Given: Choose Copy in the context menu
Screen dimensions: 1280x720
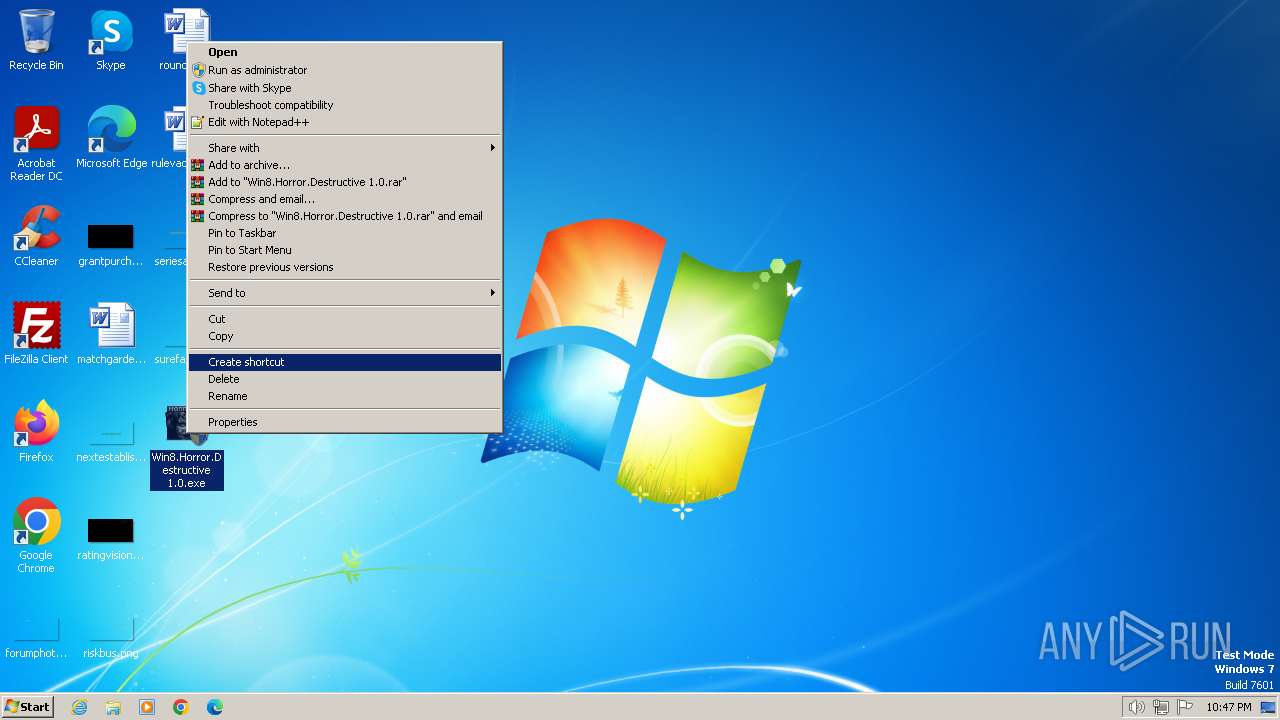Looking at the screenshot, I should [x=345, y=336].
